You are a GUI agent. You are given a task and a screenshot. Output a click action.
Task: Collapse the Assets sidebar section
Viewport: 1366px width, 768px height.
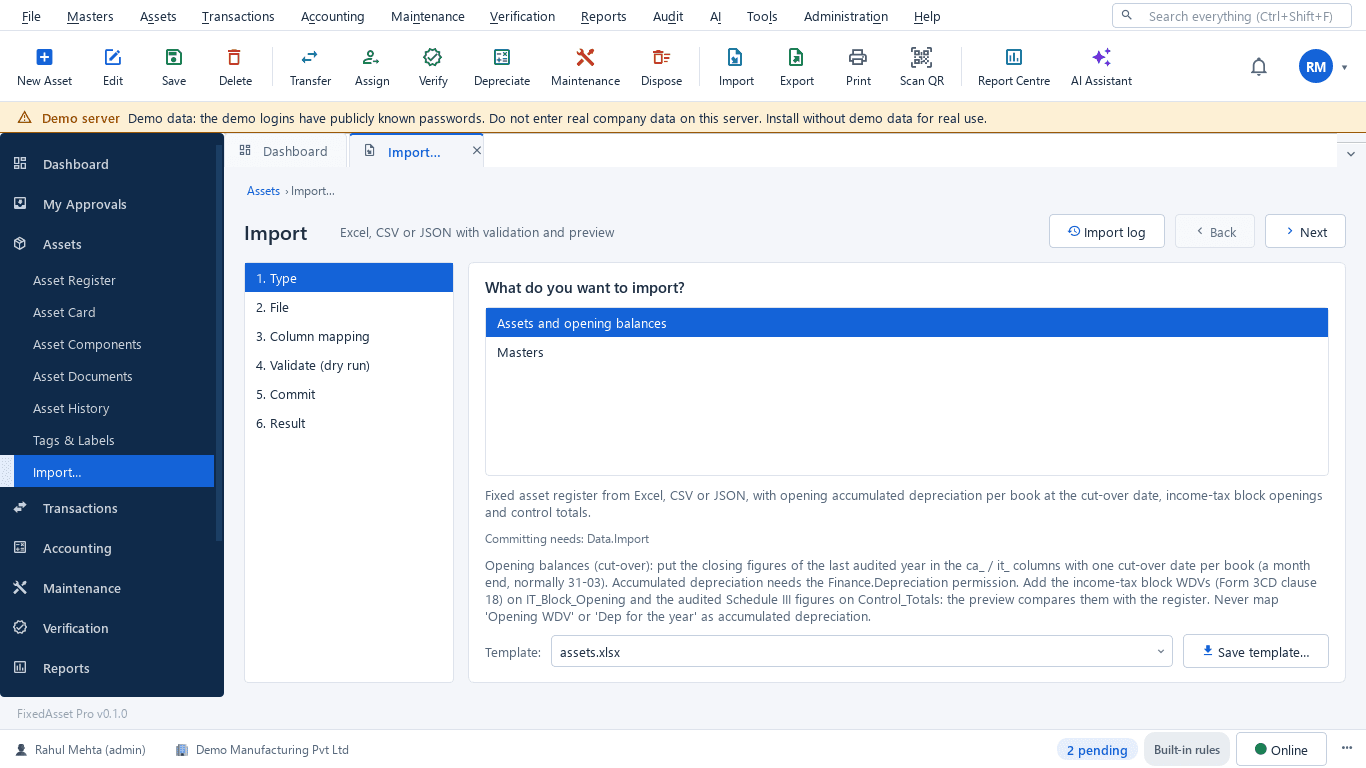[107, 244]
